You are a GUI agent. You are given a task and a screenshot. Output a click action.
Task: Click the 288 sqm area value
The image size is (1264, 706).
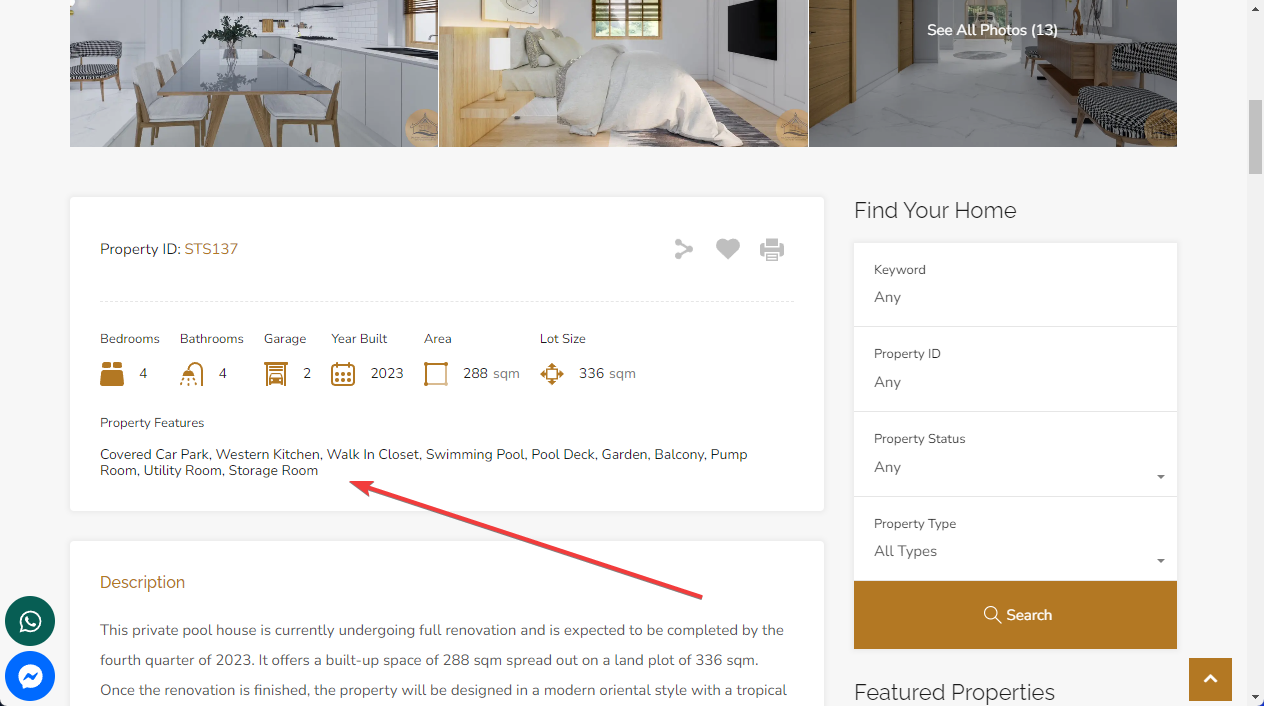point(491,374)
